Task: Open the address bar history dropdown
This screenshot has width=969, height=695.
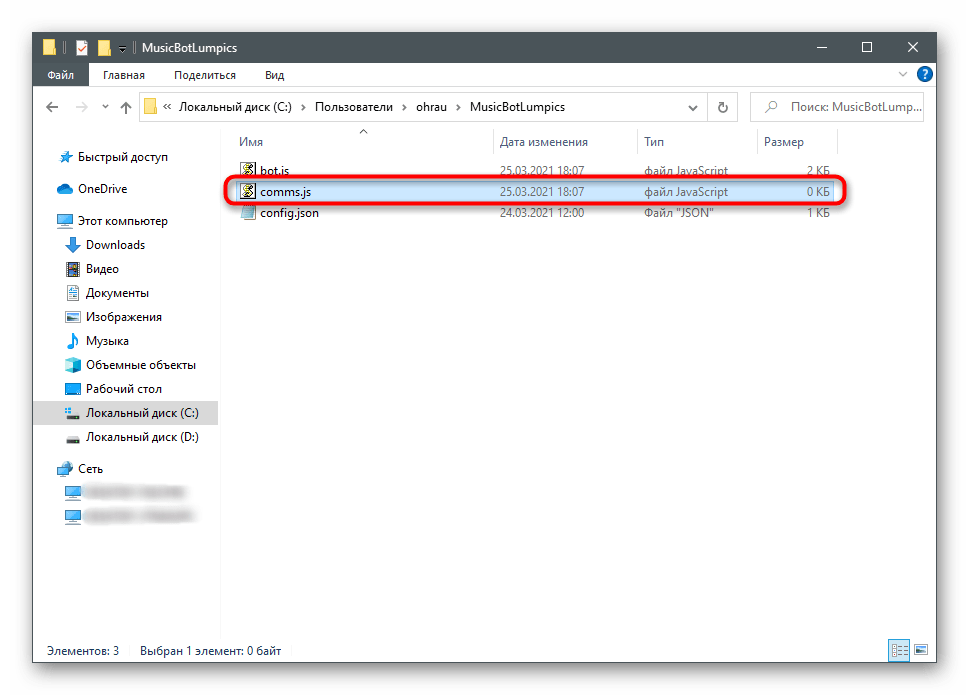Action: tap(693, 107)
